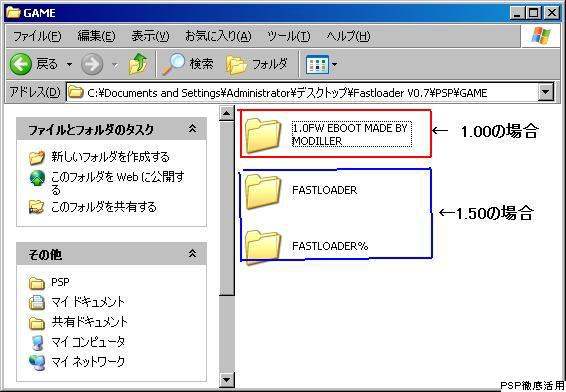
Task: Click the Forward arrow button
Action: (92, 65)
